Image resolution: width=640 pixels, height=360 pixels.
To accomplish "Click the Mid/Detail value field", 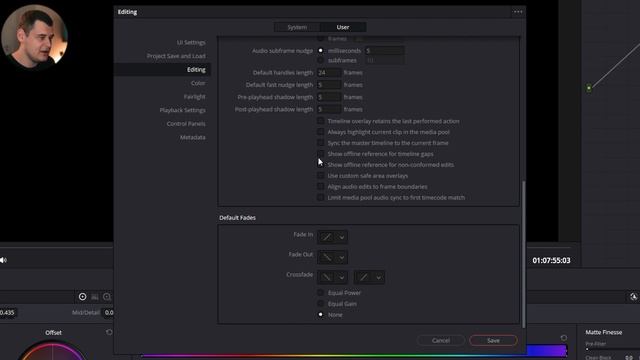I will click(109, 313).
